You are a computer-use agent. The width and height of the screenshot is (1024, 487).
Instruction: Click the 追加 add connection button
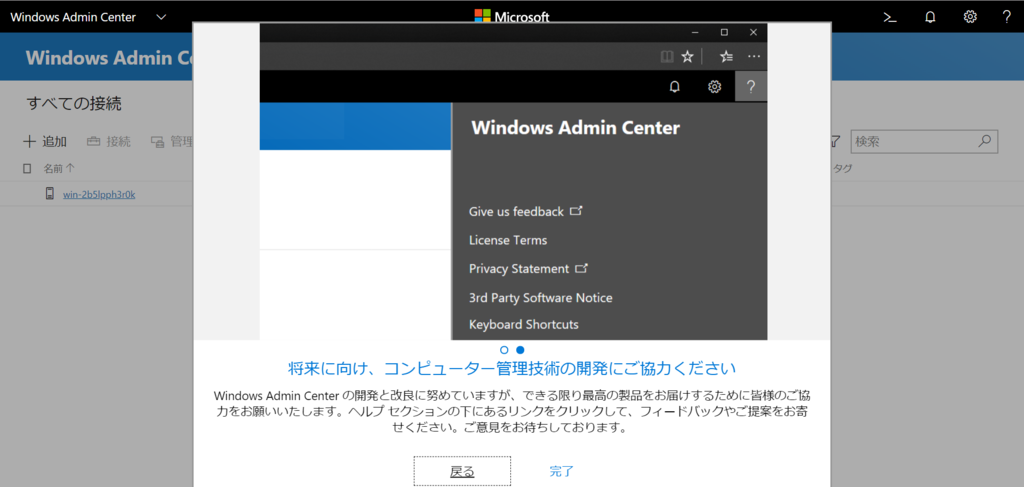click(x=45, y=141)
